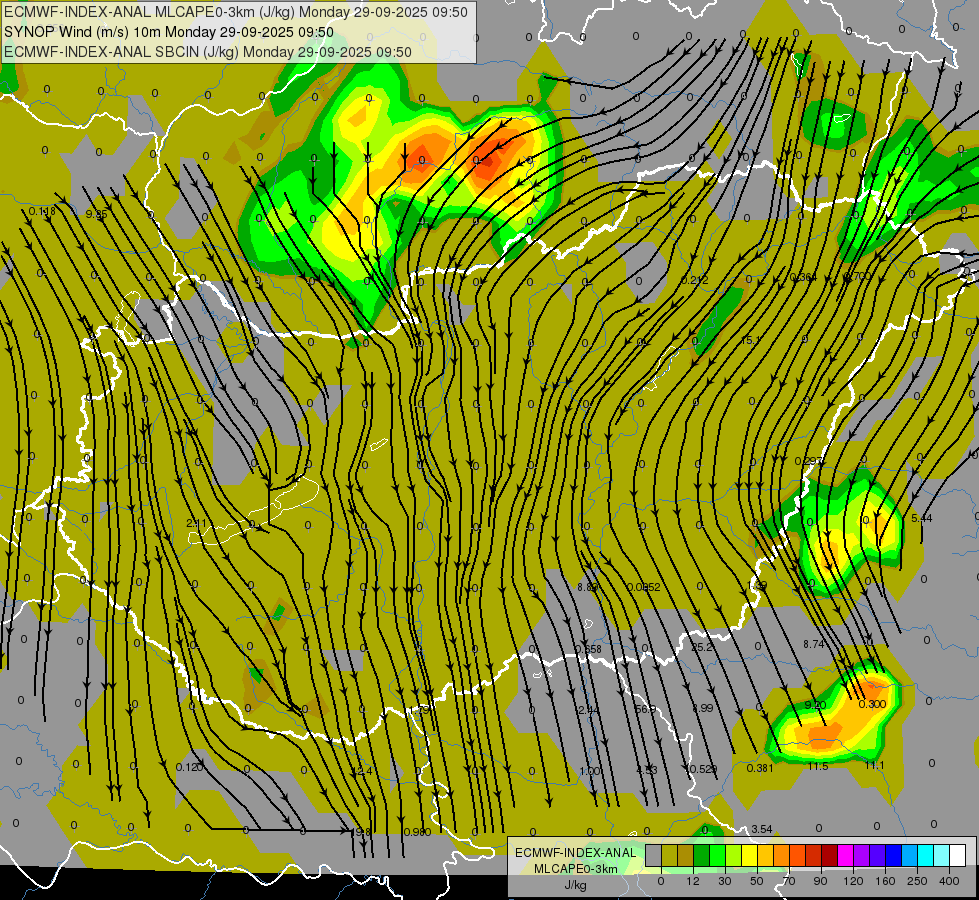Image resolution: width=979 pixels, height=900 pixels.
Task: Click the map value 0.212
Action: coord(694,280)
